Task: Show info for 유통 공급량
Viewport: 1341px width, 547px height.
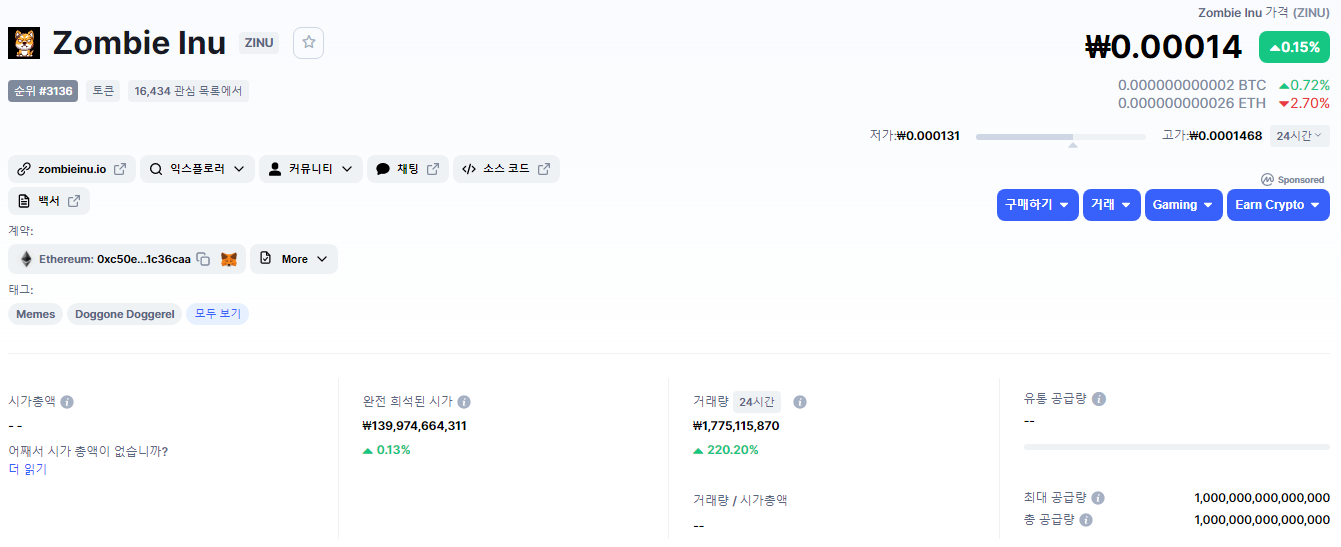Action: (1099, 399)
